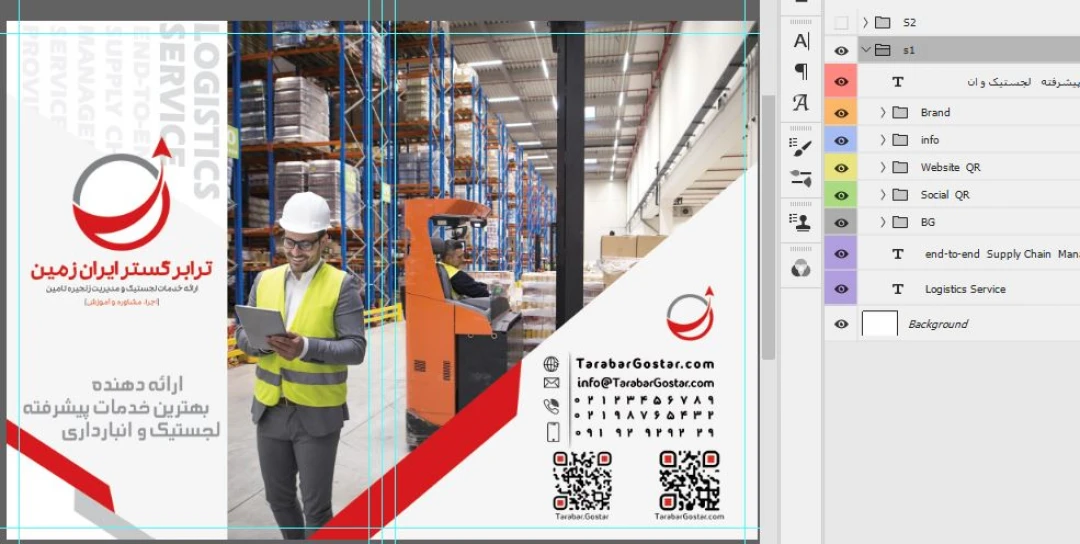Expand the S2 group
The width and height of the screenshot is (1080, 544).
866,22
